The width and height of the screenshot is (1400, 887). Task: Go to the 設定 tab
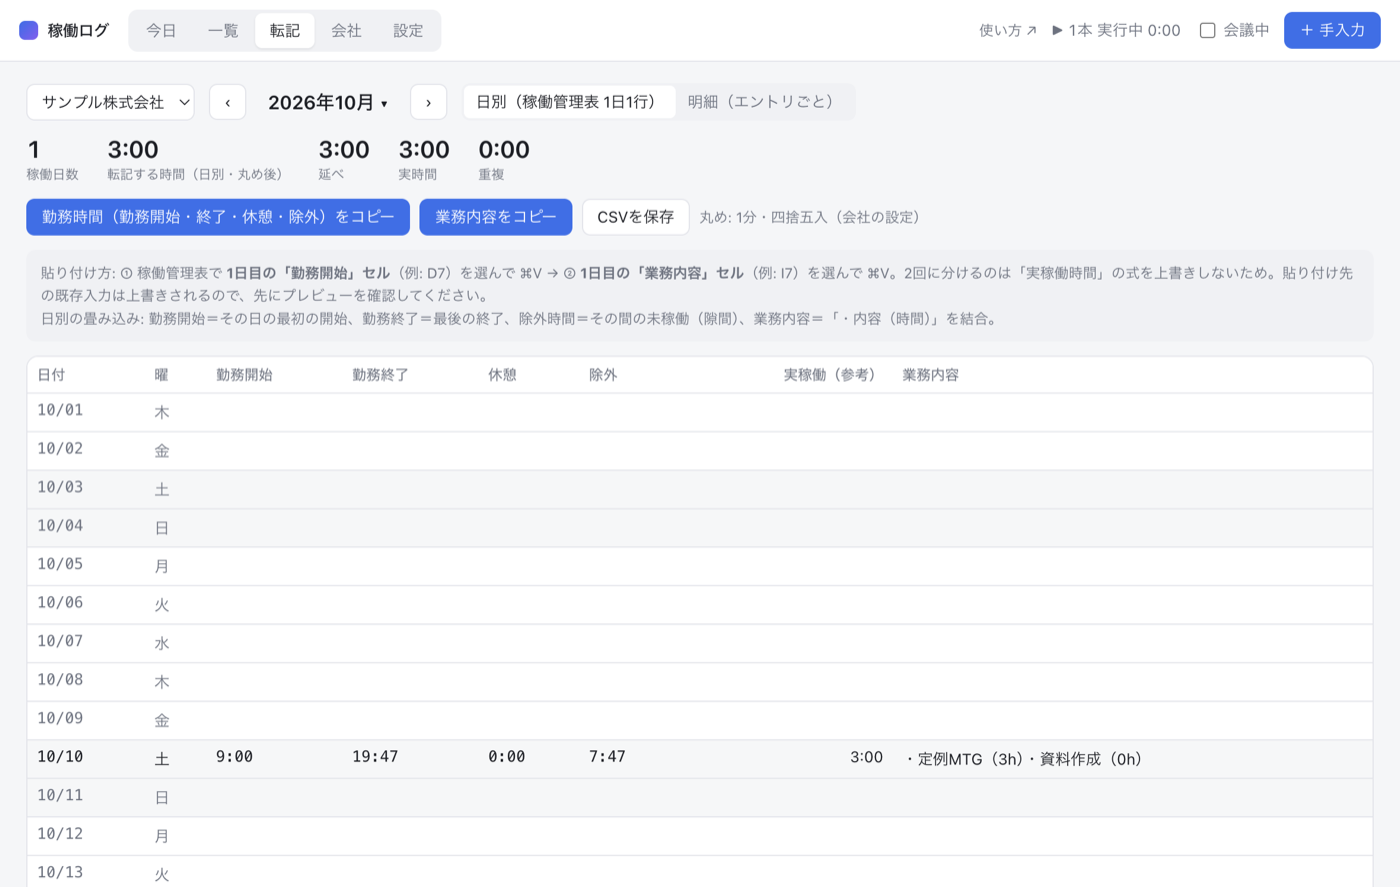click(408, 31)
